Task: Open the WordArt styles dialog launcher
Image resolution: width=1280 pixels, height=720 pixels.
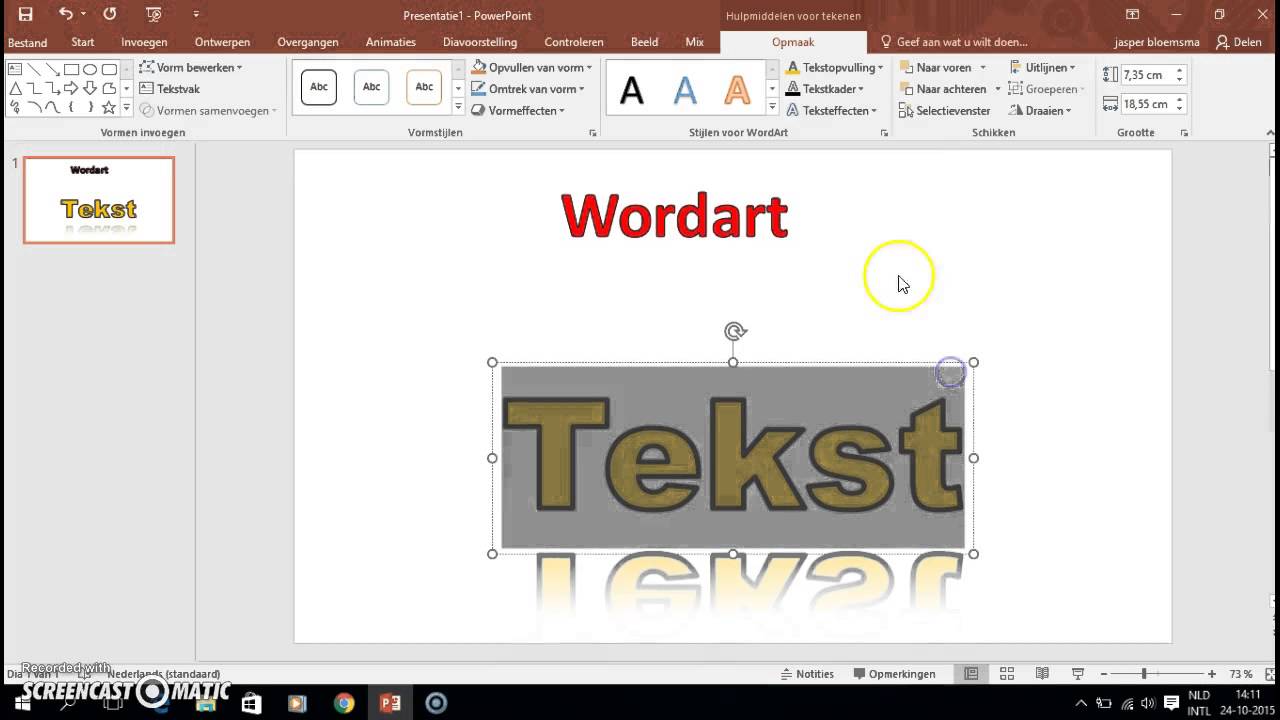Action: 884,133
